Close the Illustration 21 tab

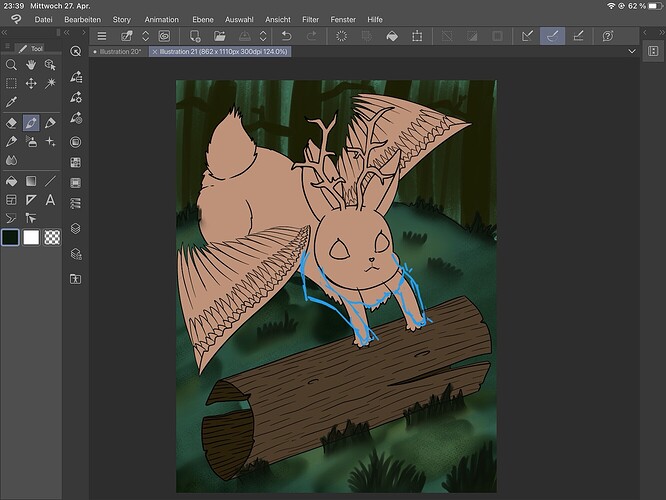pos(154,51)
